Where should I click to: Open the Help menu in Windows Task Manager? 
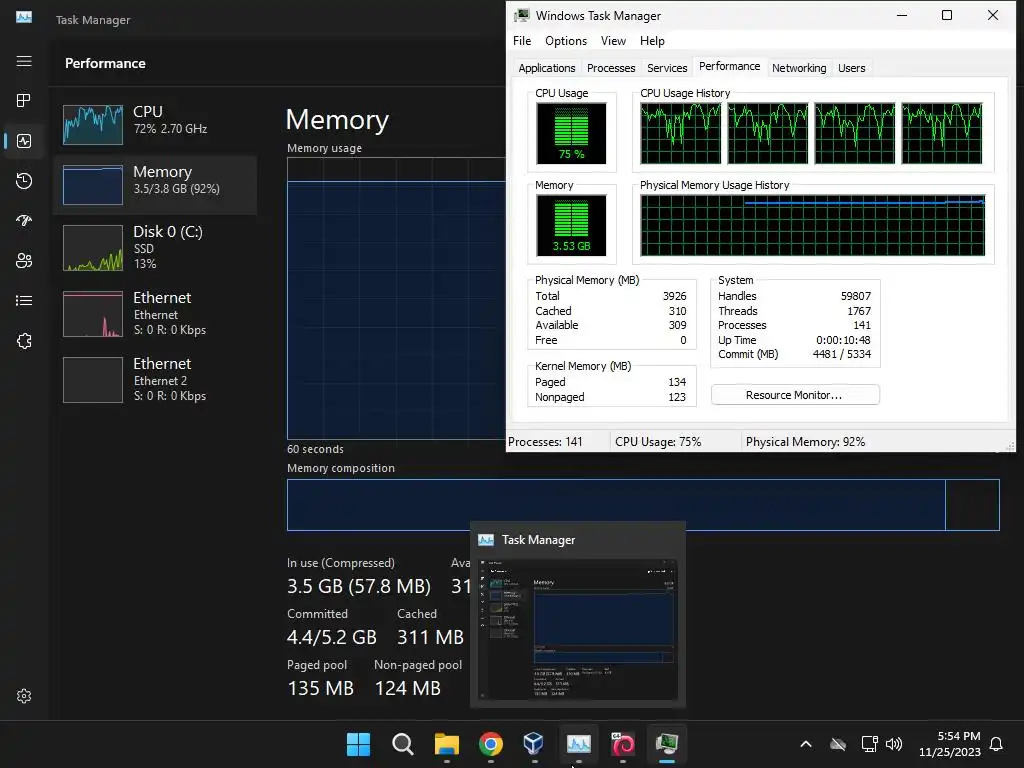click(652, 40)
